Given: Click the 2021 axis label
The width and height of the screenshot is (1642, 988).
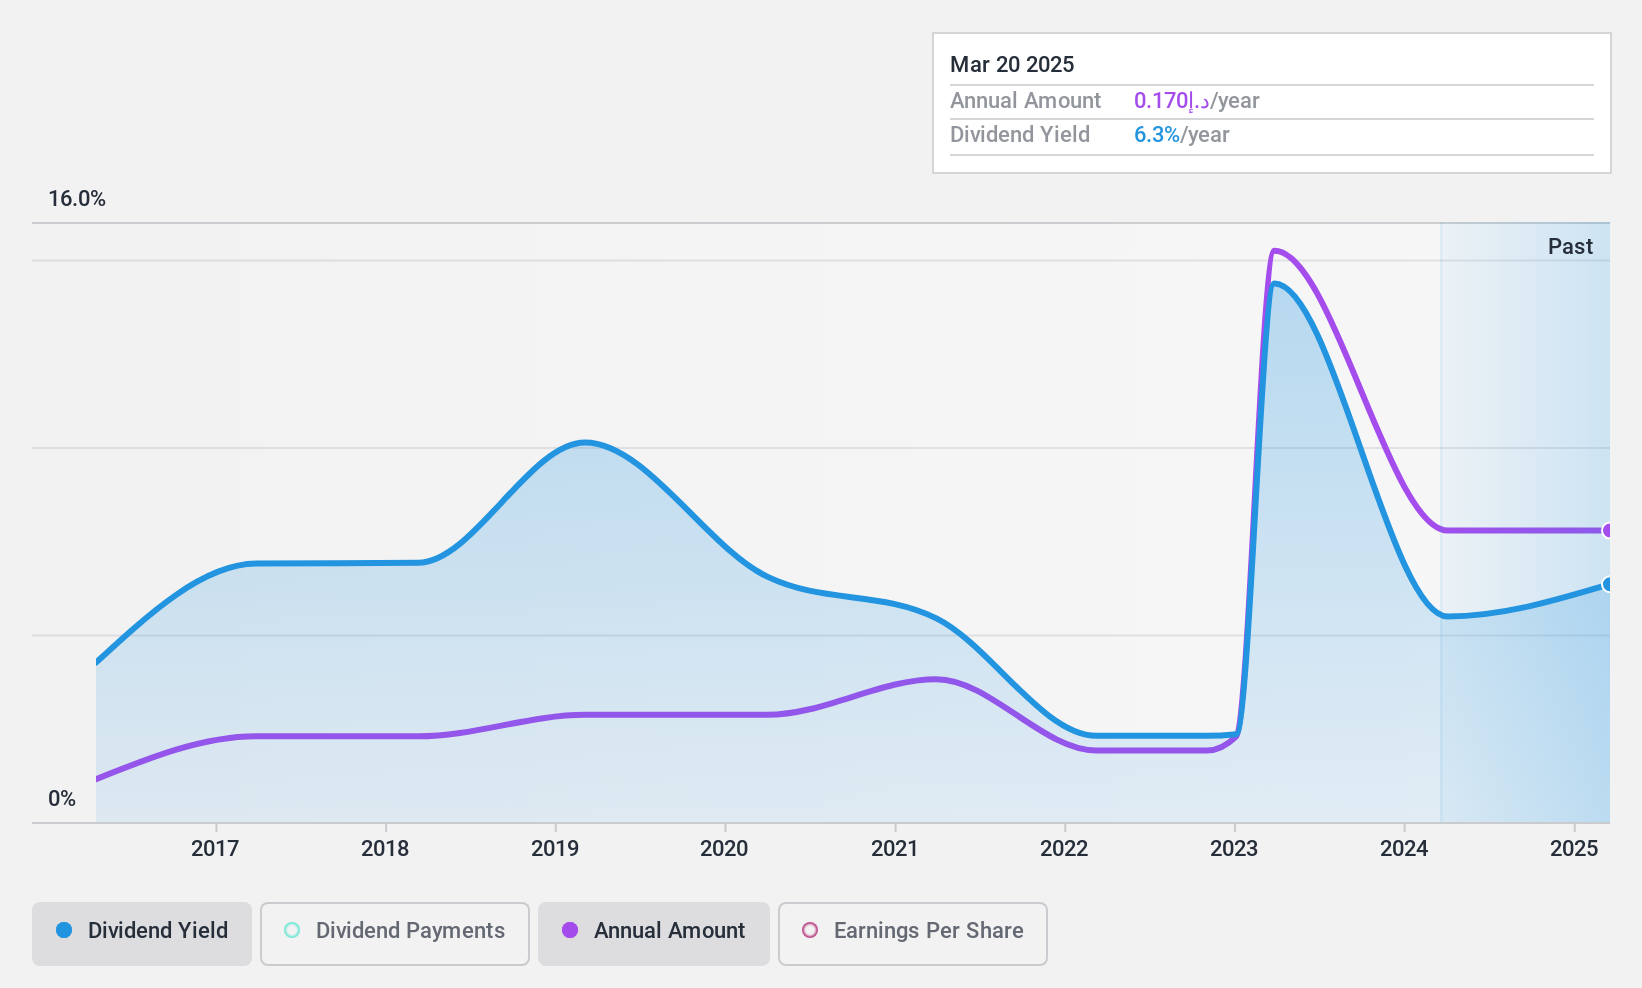Looking at the screenshot, I should tap(894, 849).
